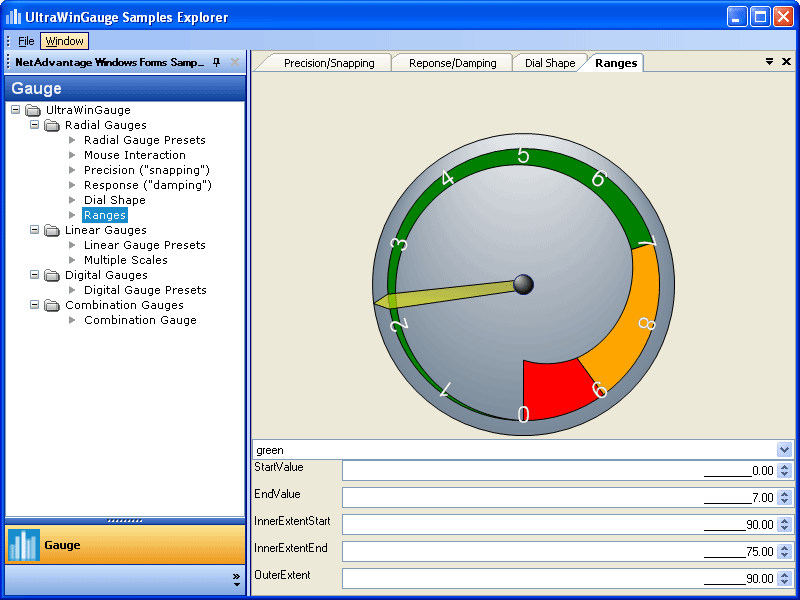Click the folder icon next to Digital Gauges

tap(52, 275)
